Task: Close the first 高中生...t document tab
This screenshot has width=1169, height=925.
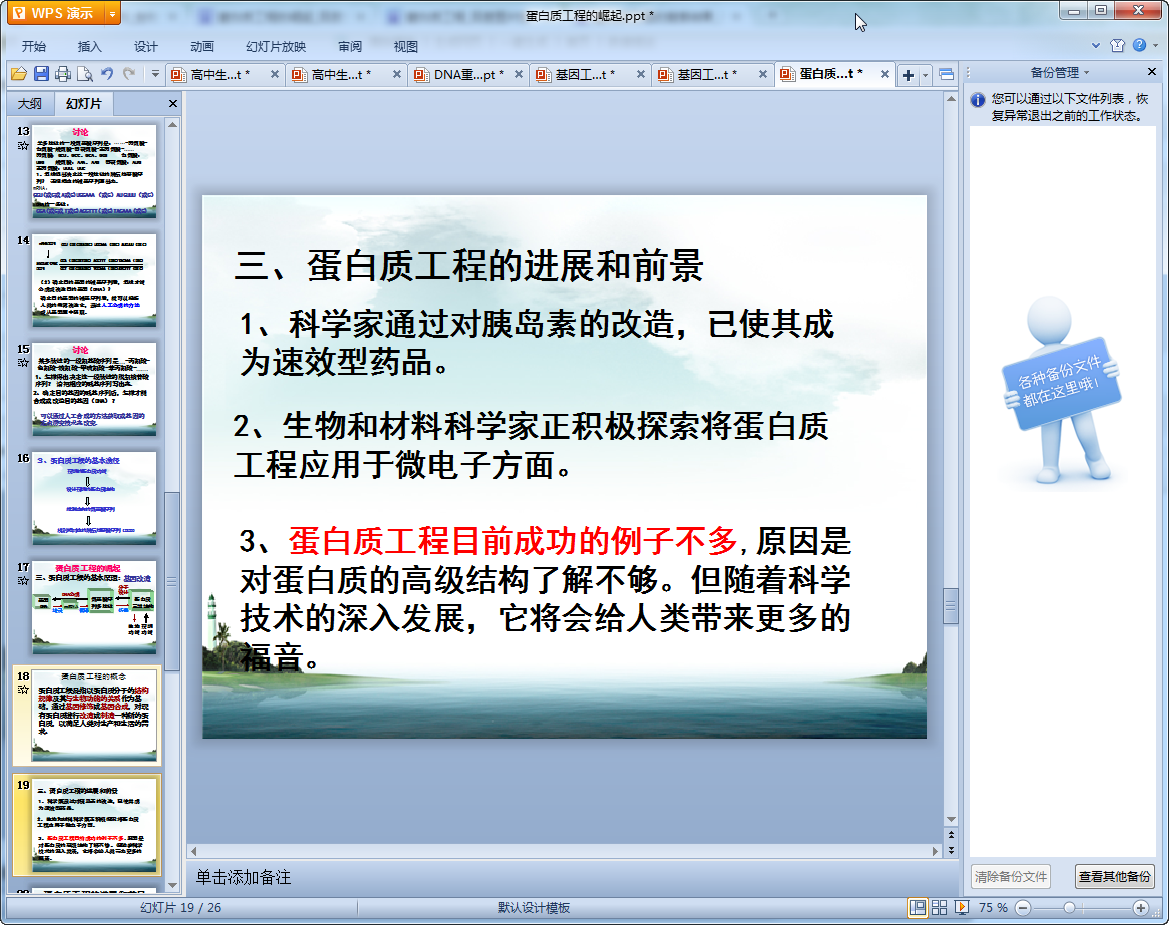Action: coord(274,74)
